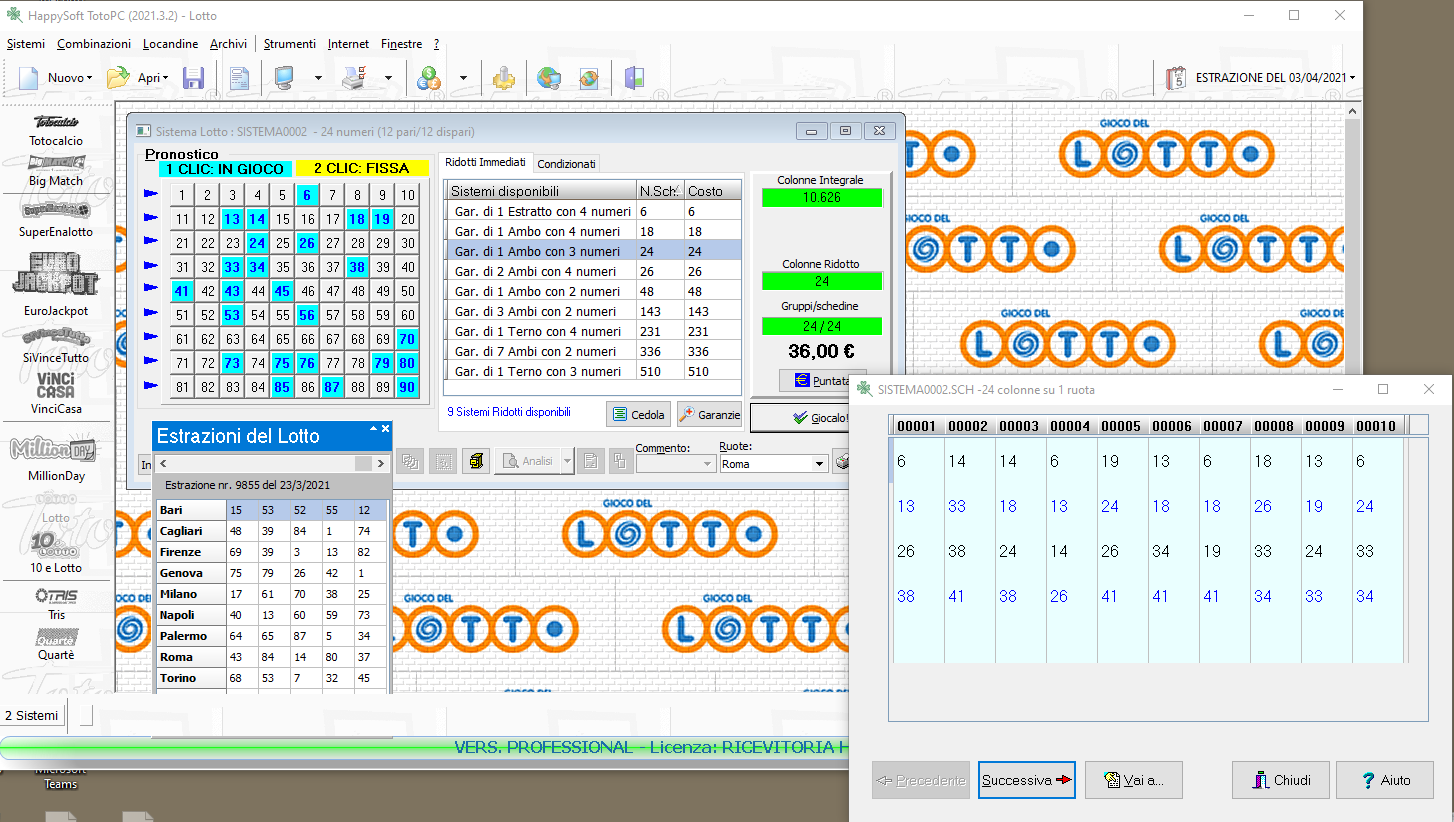
Task: Open dropdown arrow next to currency icon
Action: 463,78
